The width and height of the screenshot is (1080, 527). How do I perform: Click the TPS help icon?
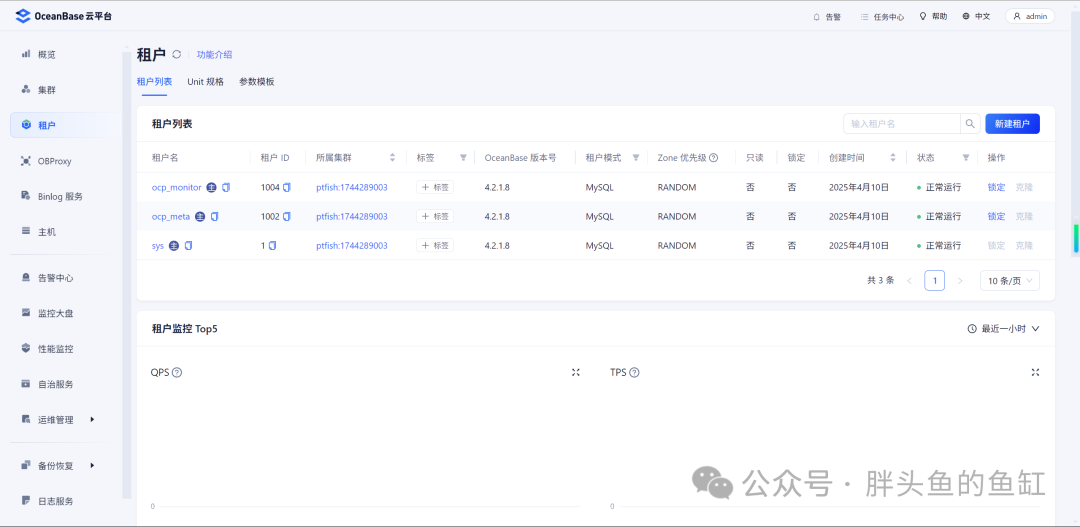pyautogui.click(x=634, y=373)
